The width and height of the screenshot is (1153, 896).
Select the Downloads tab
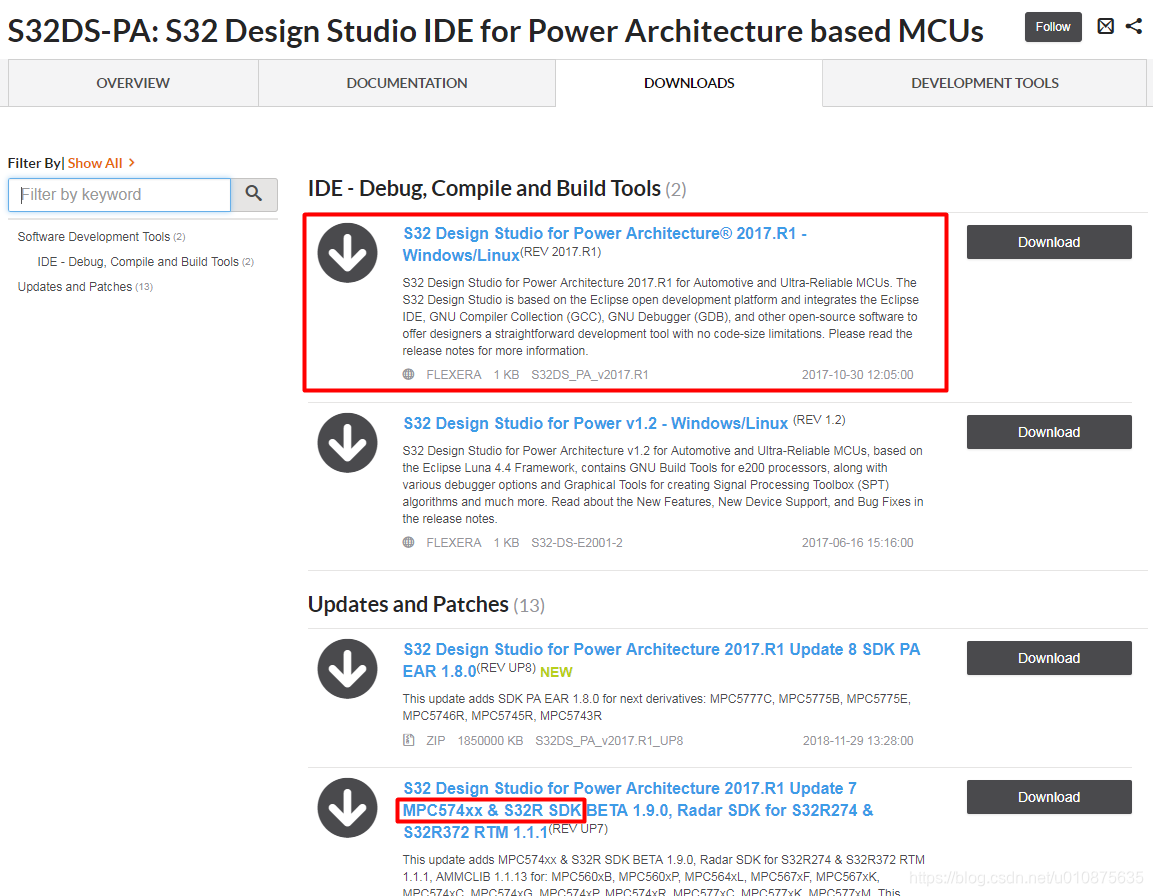point(689,83)
